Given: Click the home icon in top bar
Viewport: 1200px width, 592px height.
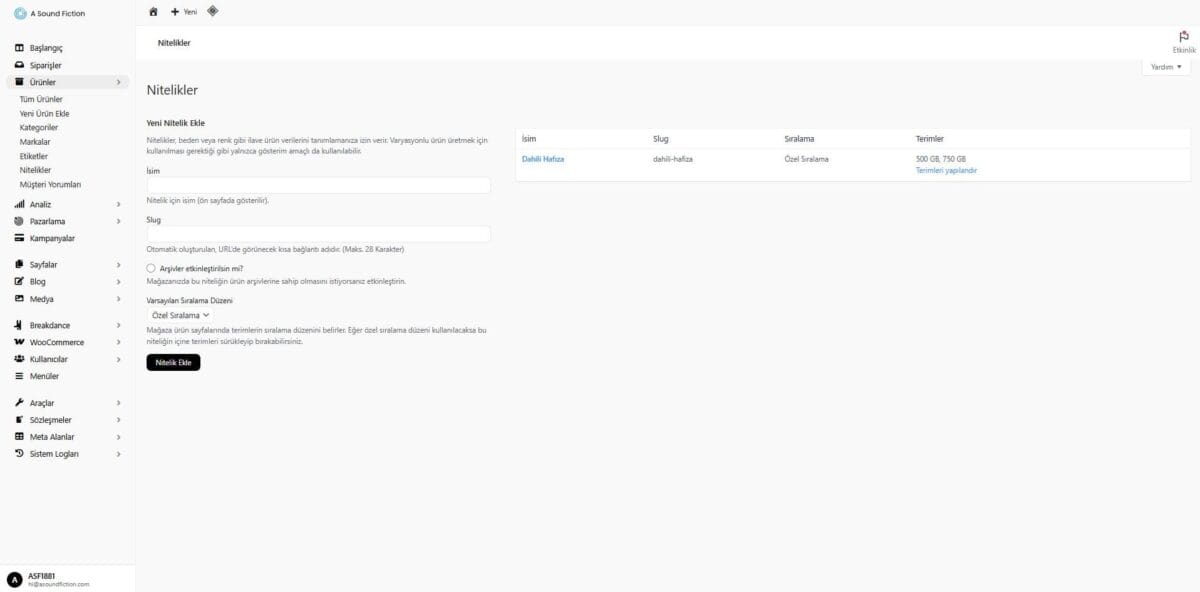Looking at the screenshot, I should [x=153, y=11].
